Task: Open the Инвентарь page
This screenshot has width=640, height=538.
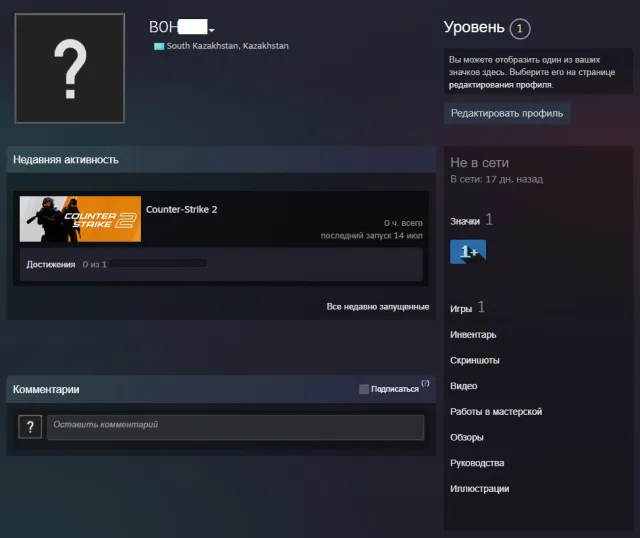Action: pos(473,335)
